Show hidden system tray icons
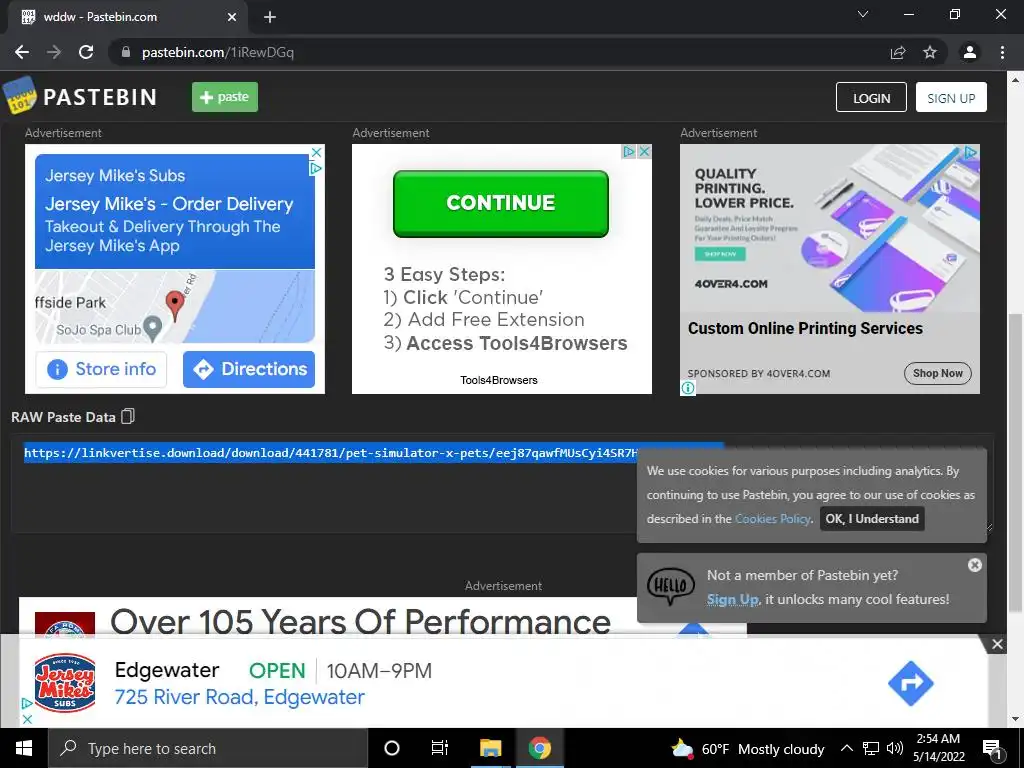The height and width of the screenshot is (768, 1024). point(846,748)
